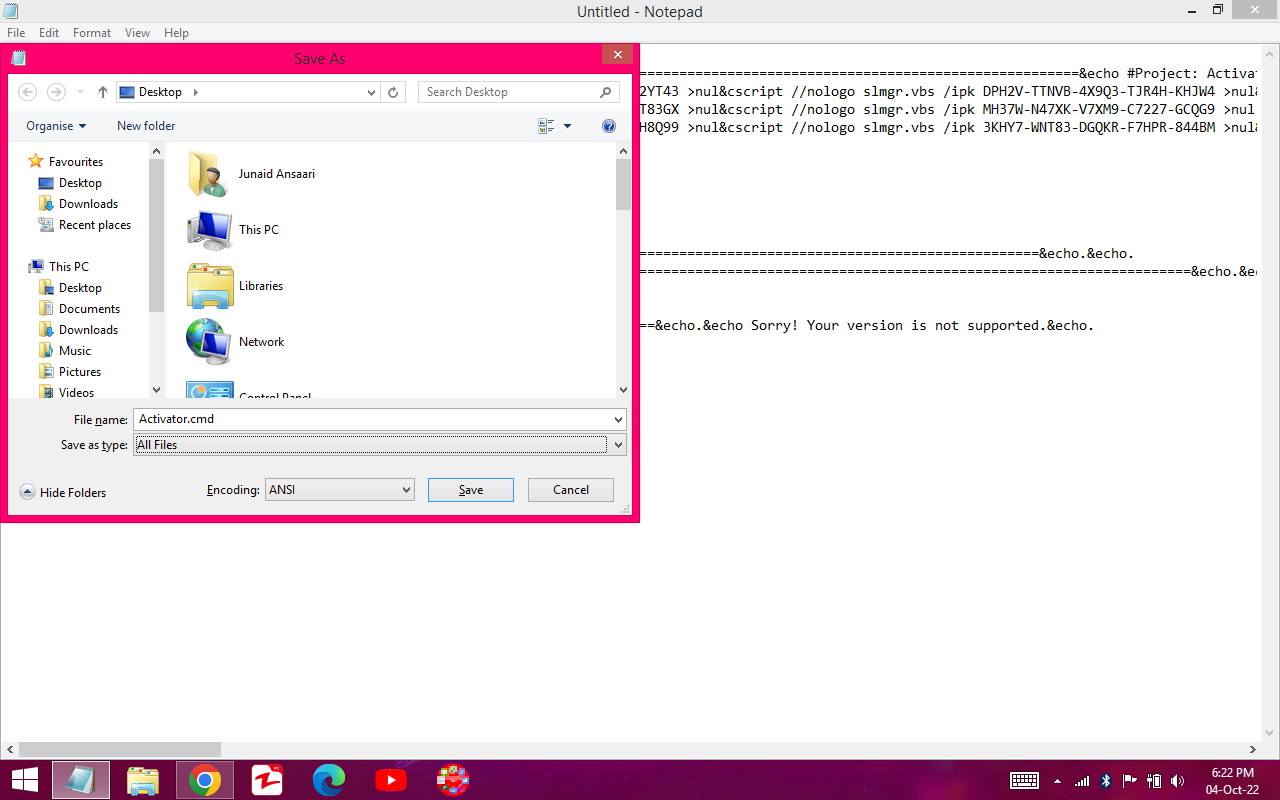Select the Junaid Ansaari folder icon
The width and height of the screenshot is (1280, 800).
[210, 174]
